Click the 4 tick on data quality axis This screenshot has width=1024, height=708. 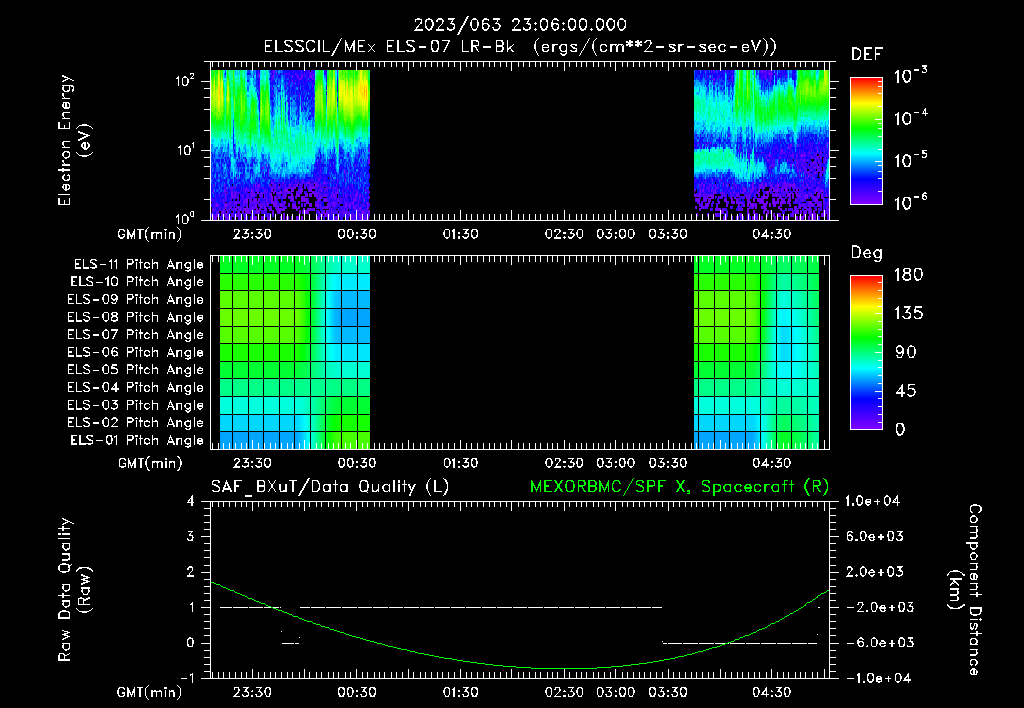click(191, 501)
